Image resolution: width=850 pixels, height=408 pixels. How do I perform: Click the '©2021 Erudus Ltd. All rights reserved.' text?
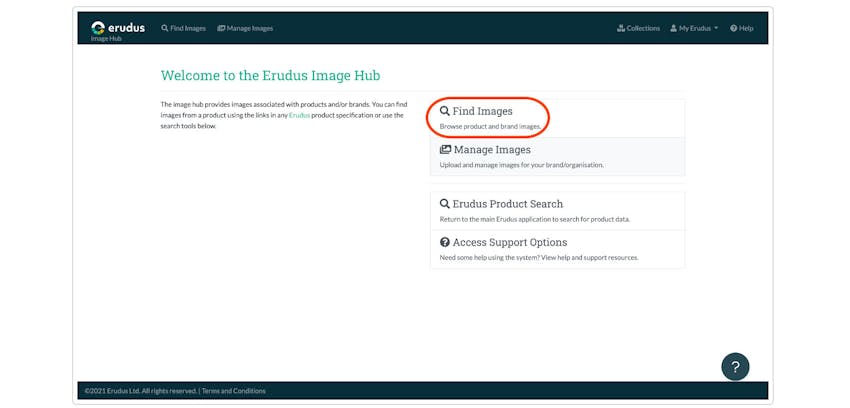click(141, 391)
